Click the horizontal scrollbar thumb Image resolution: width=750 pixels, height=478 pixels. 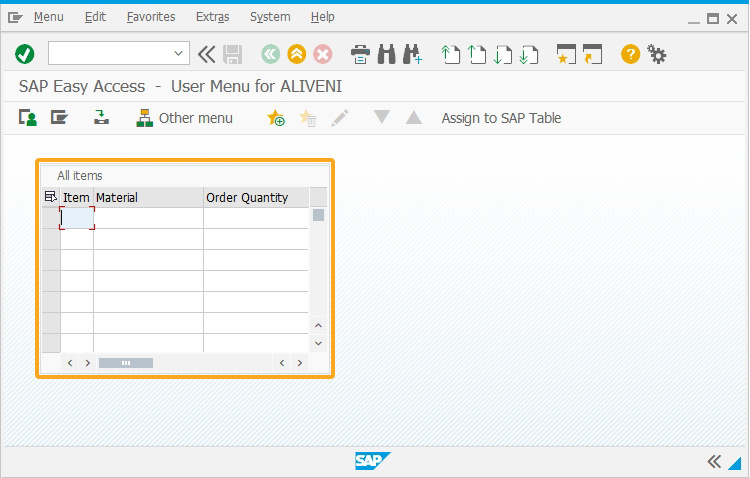coord(126,363)
